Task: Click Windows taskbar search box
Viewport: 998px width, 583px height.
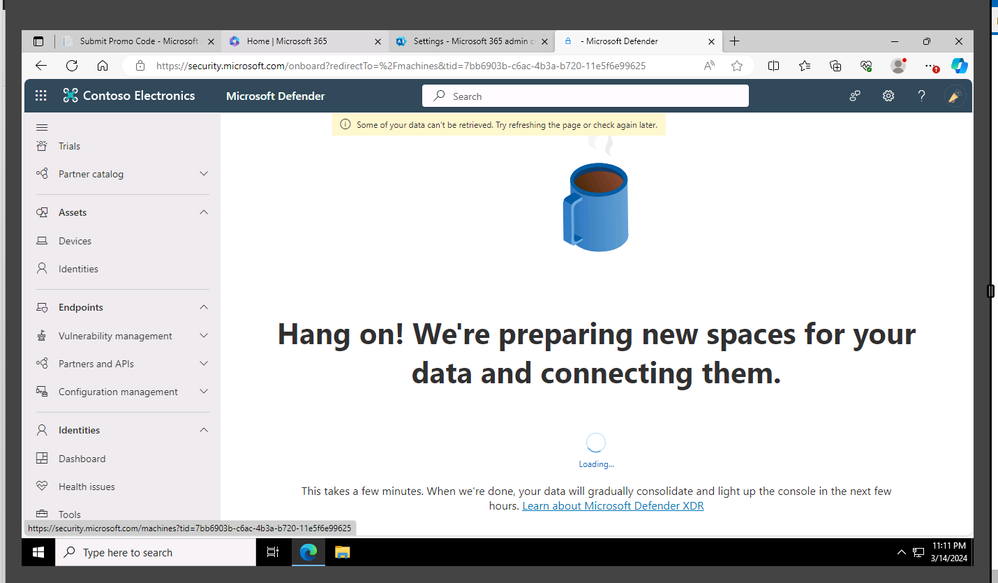Action: (155, 552)
